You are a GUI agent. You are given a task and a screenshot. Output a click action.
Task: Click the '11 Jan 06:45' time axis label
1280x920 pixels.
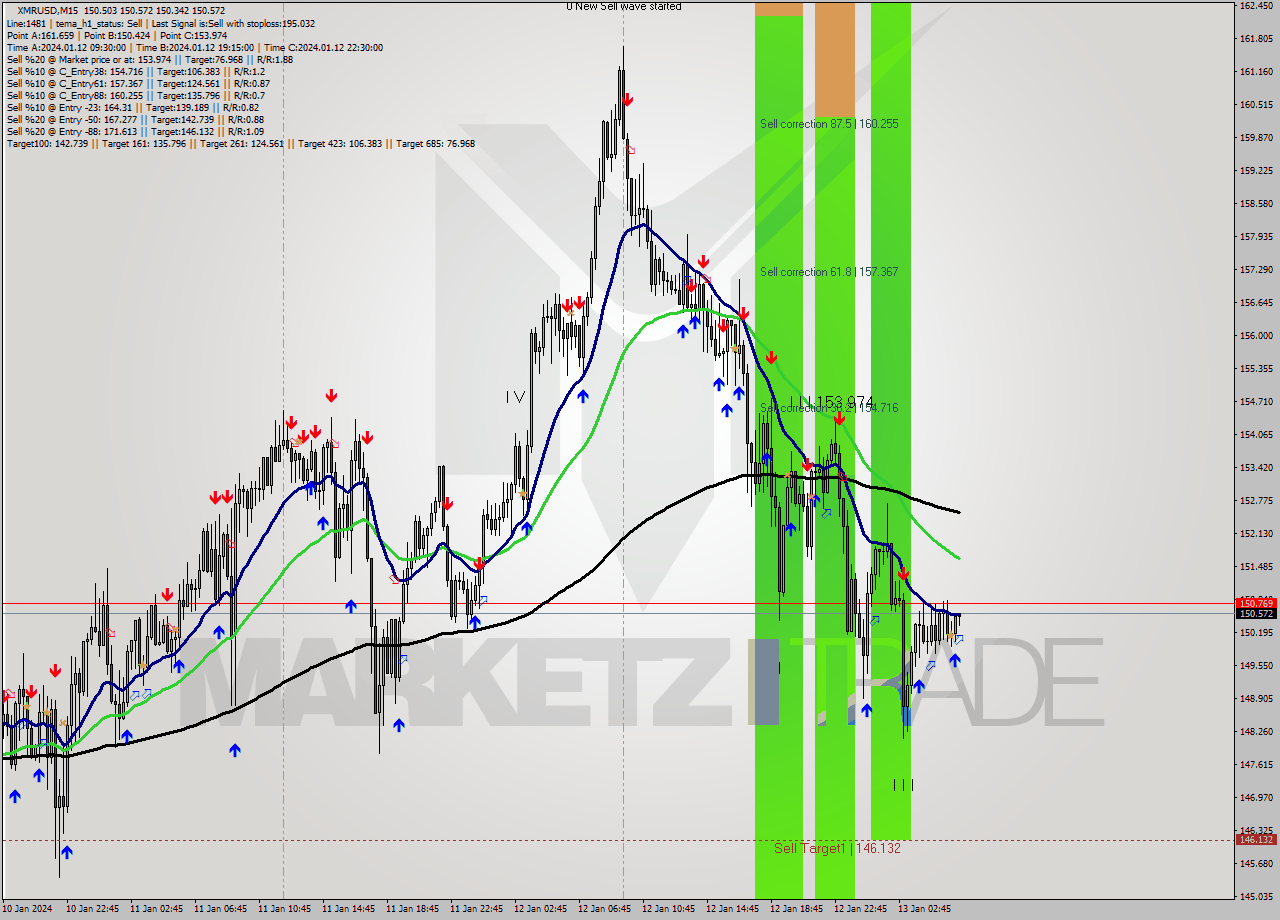220,909
